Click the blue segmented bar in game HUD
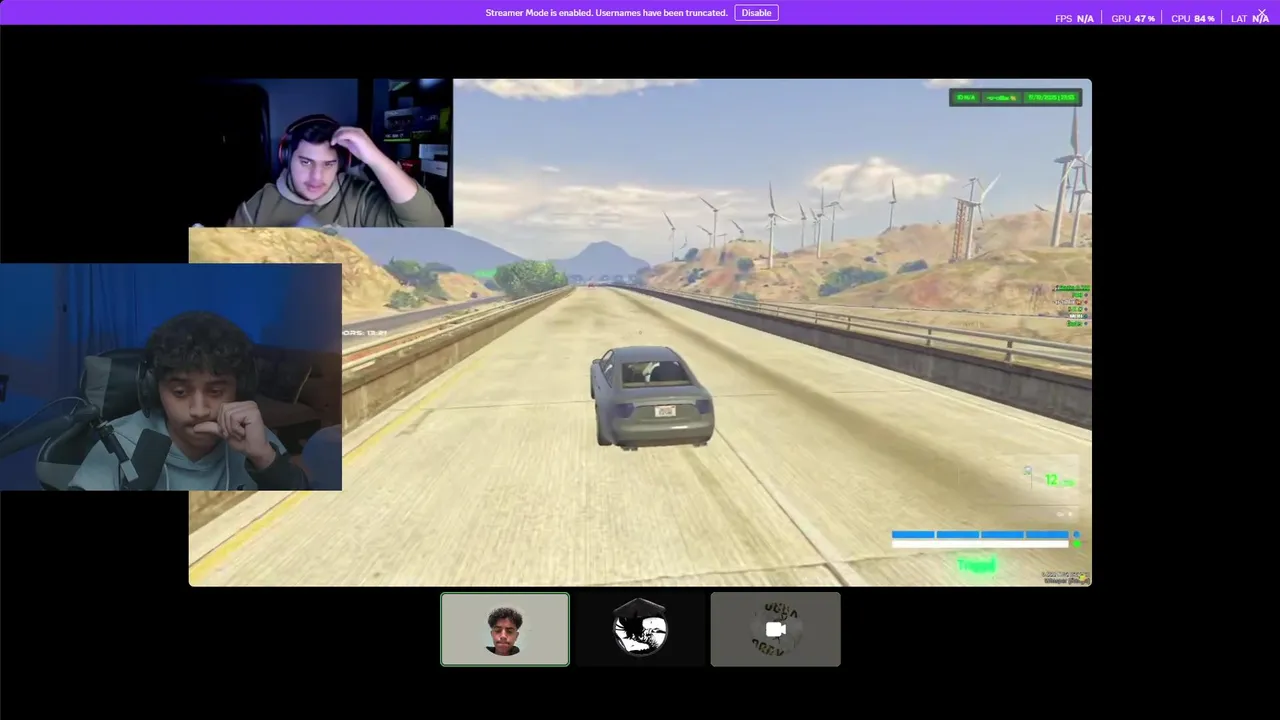 pos(980,535)
